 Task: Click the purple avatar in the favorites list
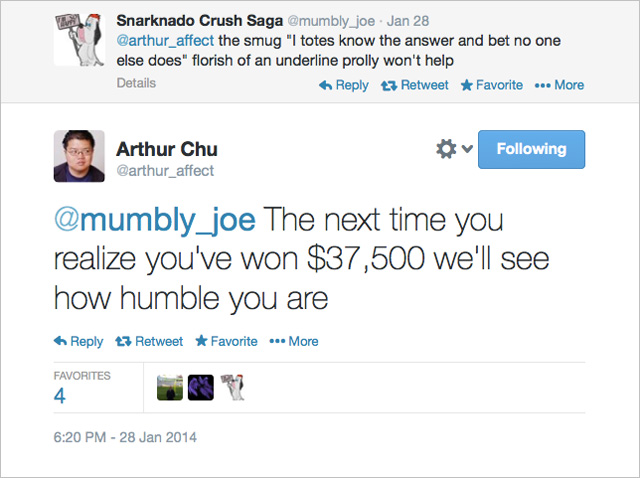pyautogui.click(x=201, y=387)
